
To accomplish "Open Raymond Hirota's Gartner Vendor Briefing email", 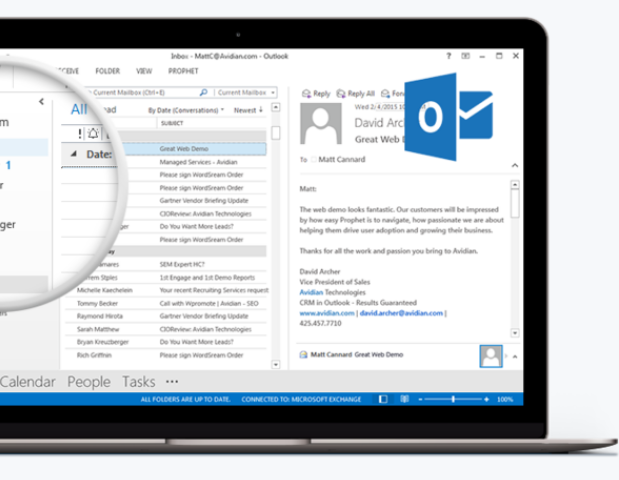I will coord(166,316).
